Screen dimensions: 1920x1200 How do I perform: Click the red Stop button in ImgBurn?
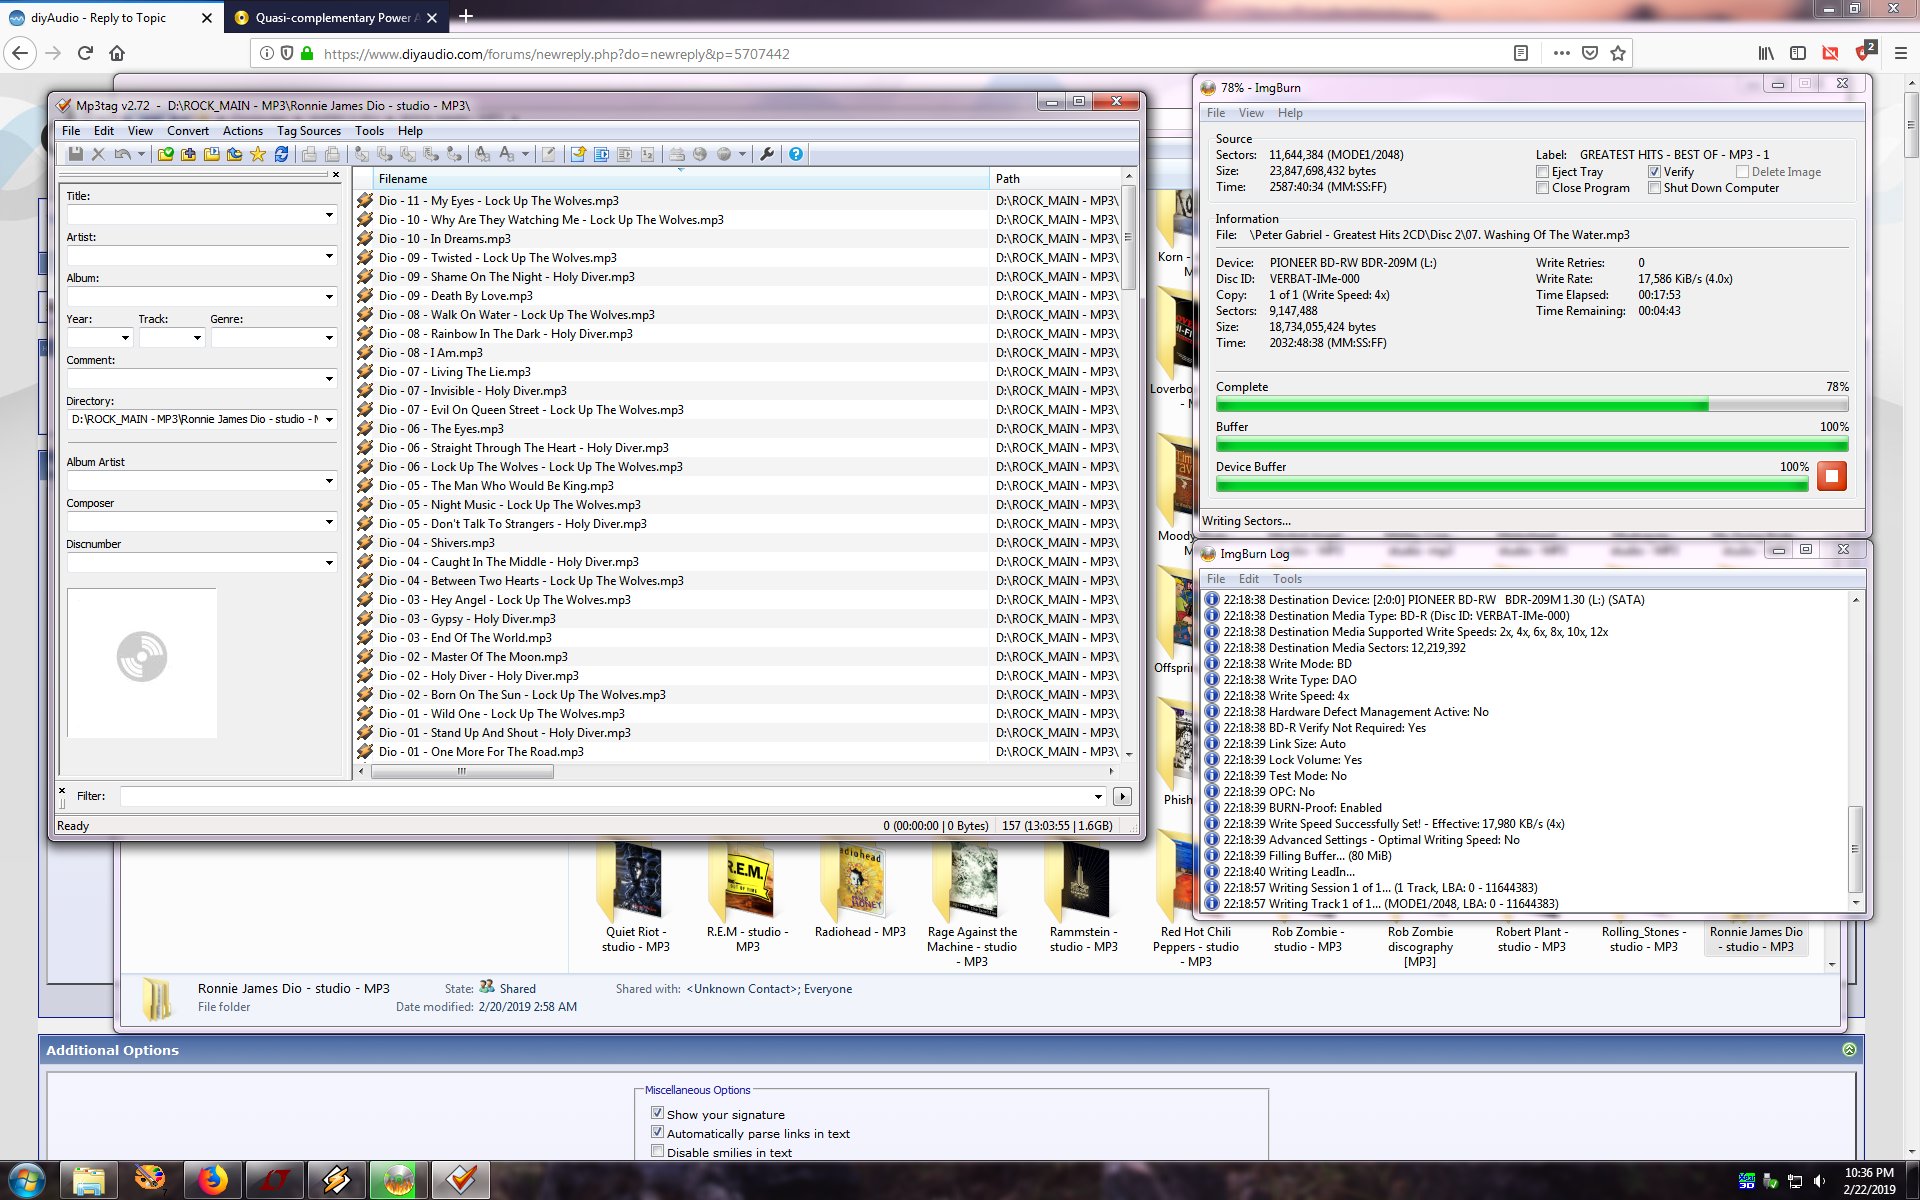pyautogui.click(x=1832, y=476)
